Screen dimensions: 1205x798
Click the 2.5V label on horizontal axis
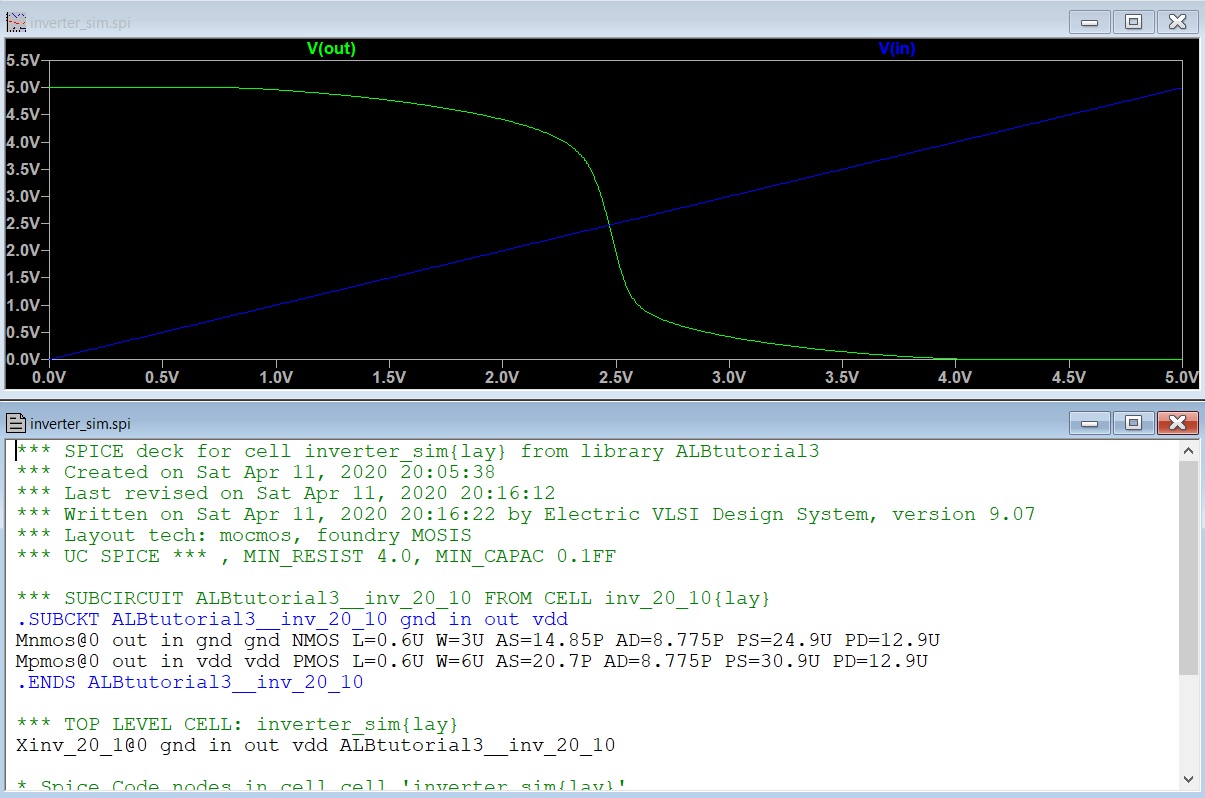click(x=615, y=377)
